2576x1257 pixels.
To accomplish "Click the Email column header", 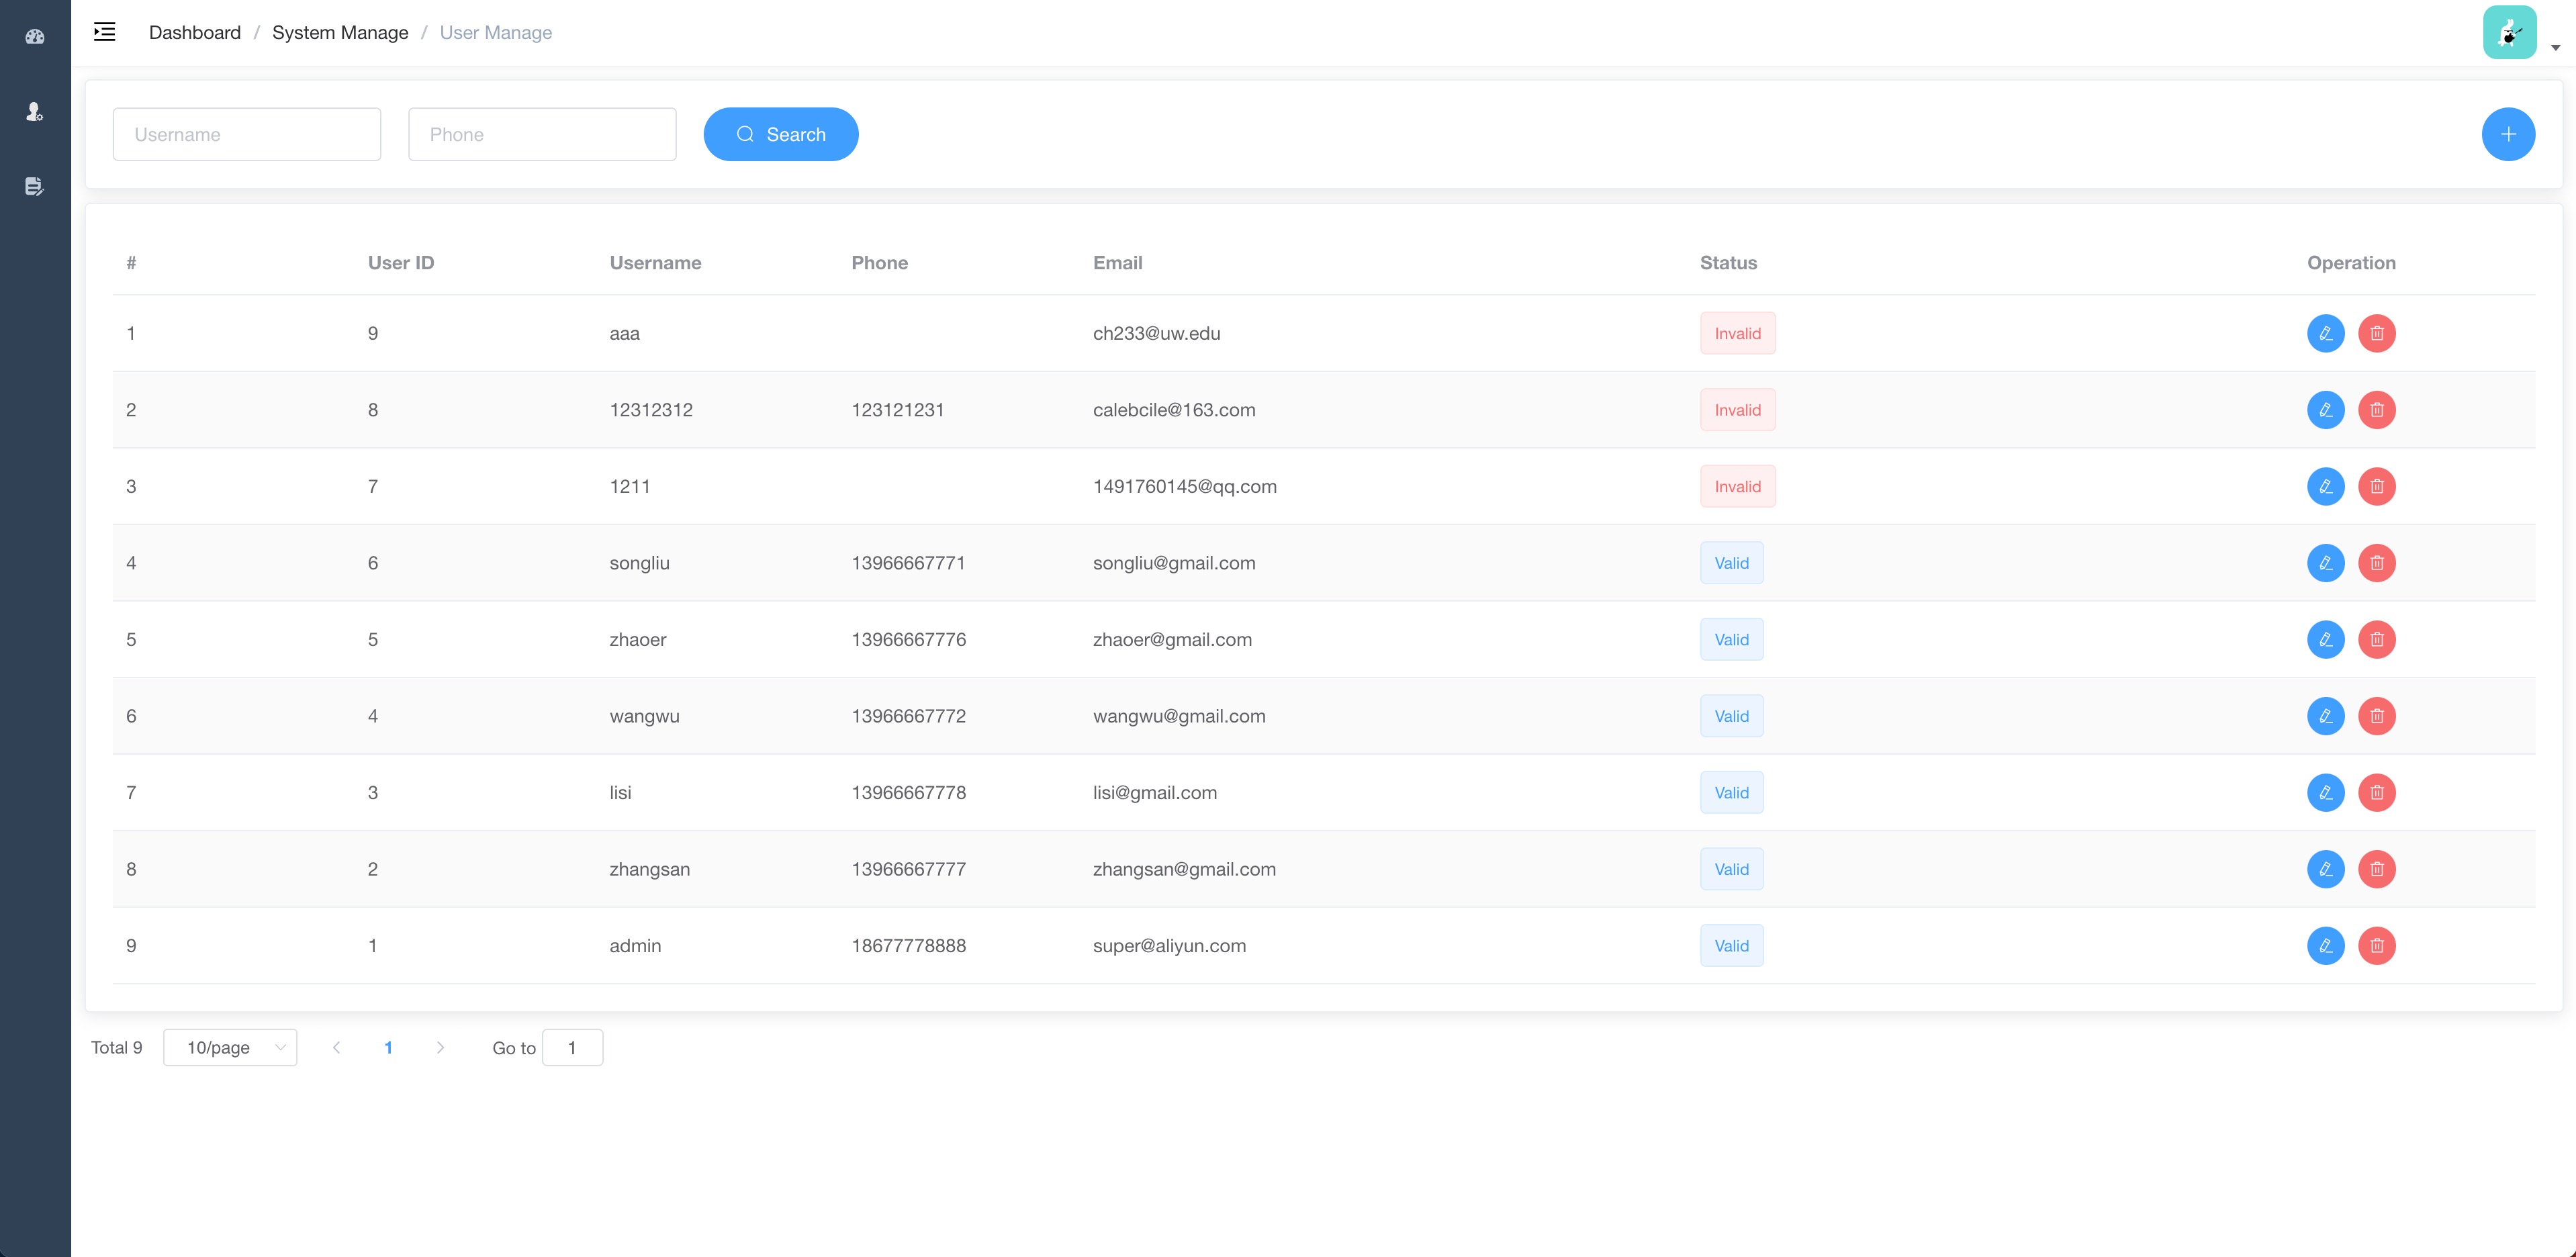I will coord(1117,263).
